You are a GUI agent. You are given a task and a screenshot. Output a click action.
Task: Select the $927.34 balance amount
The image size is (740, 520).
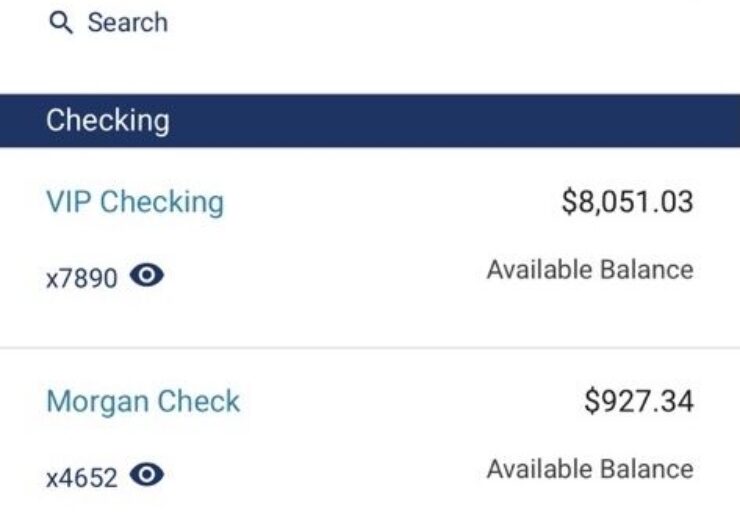[x=639, y=401]
